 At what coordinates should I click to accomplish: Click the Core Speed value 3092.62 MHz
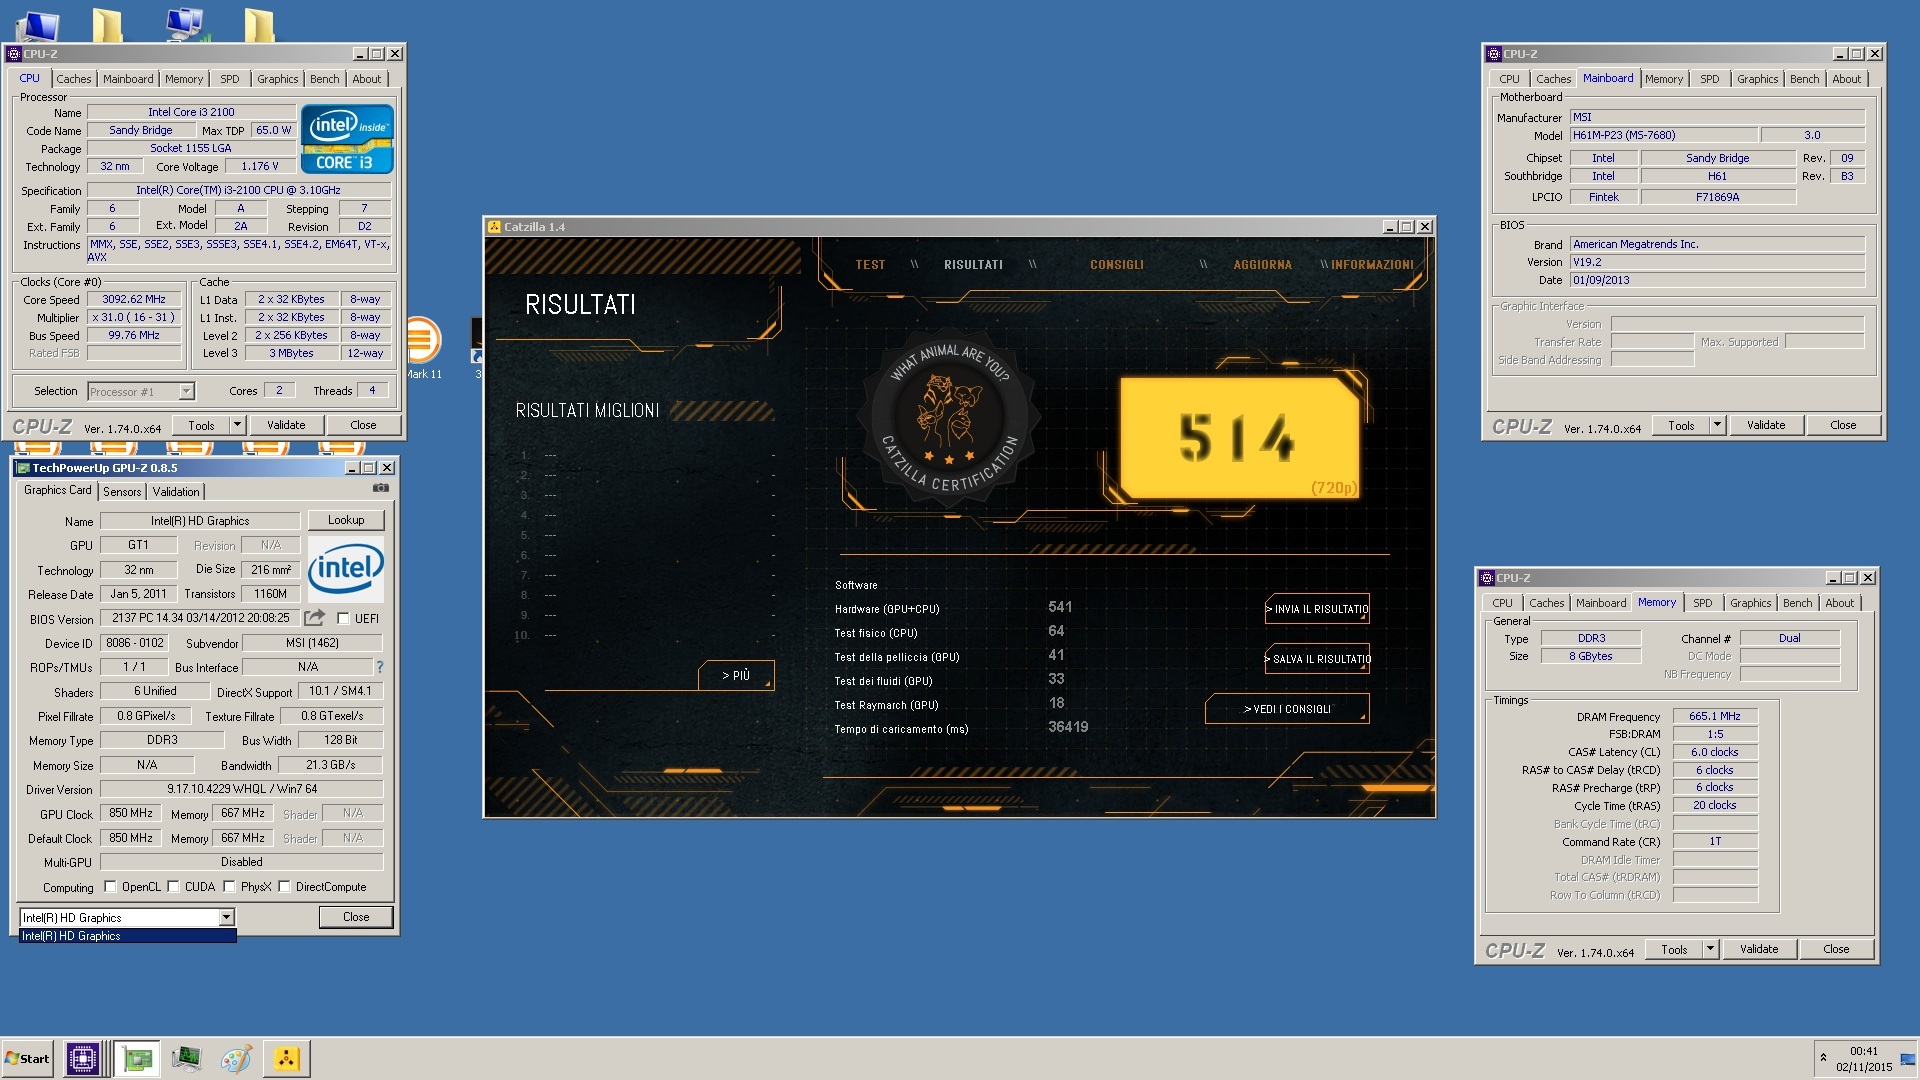click(134, 299)
